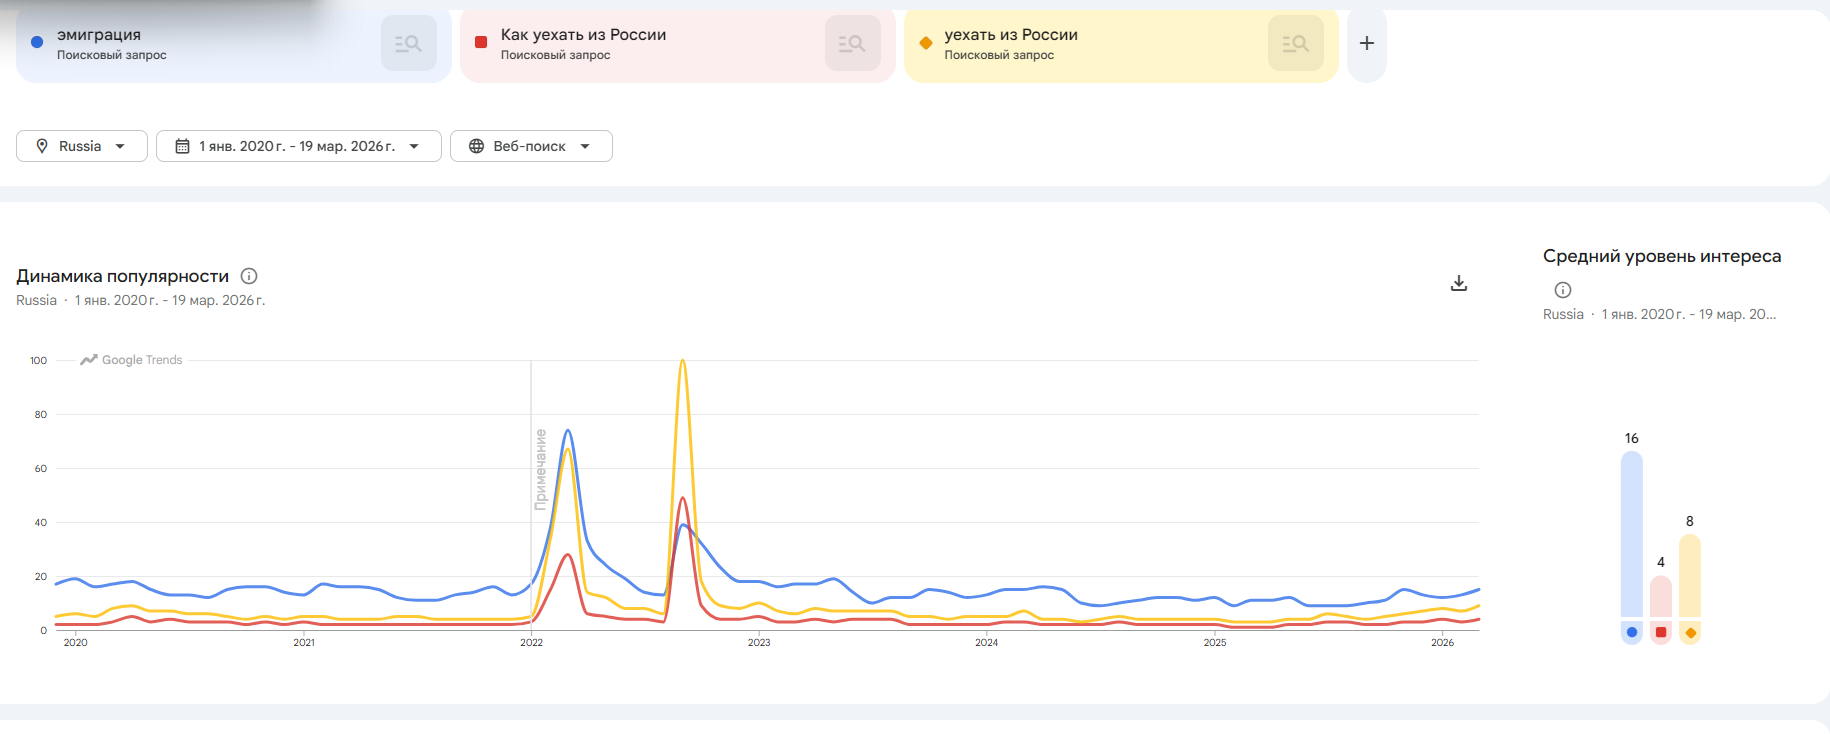The height and width of the screenshot is (734, 1830).
Task: Click the Google Trends logo on chart
Action: pos(132,360)
